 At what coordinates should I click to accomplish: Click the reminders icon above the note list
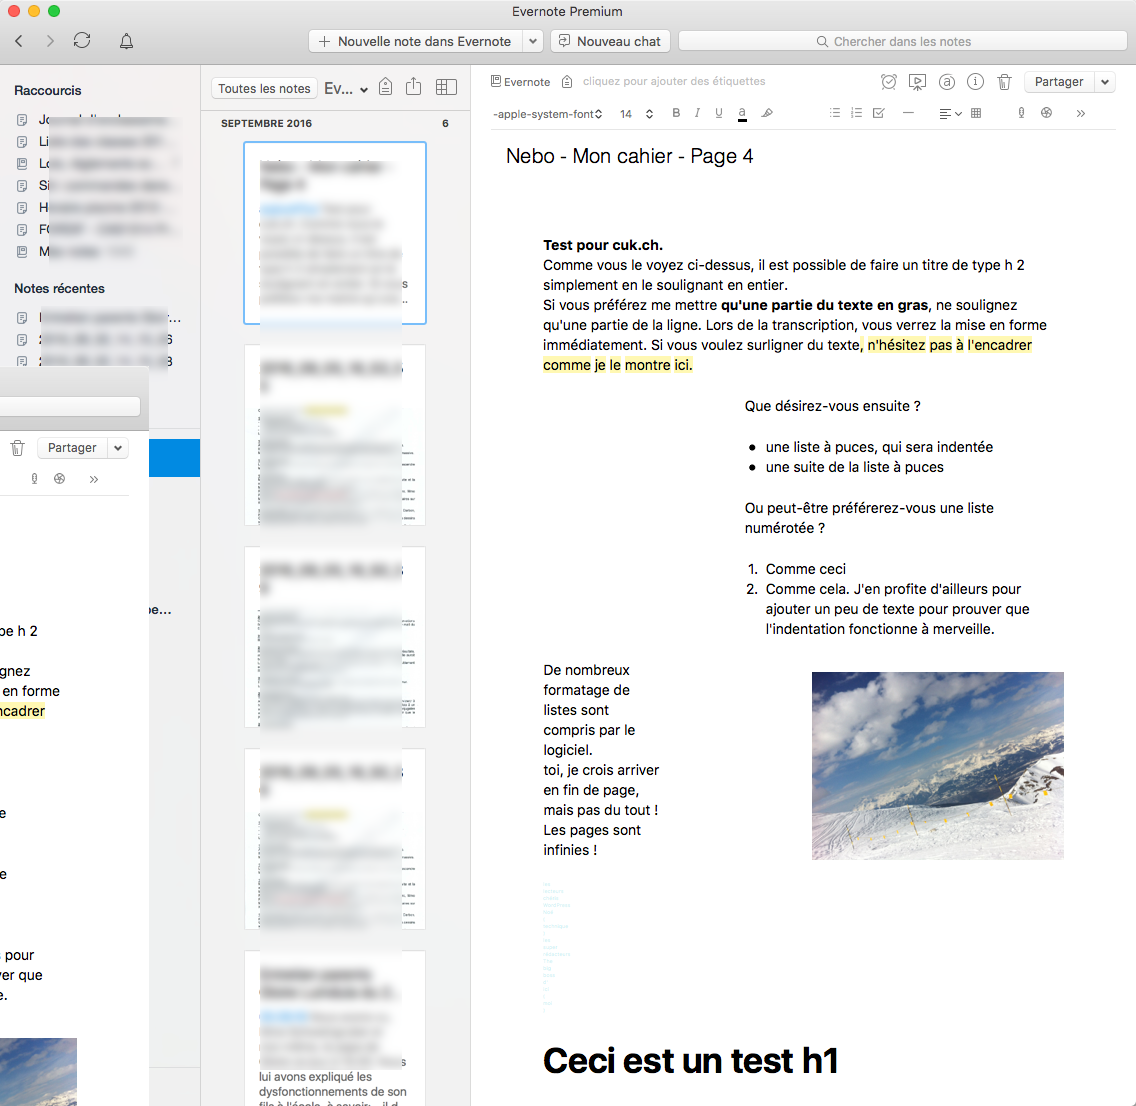[x=386, y=87]
